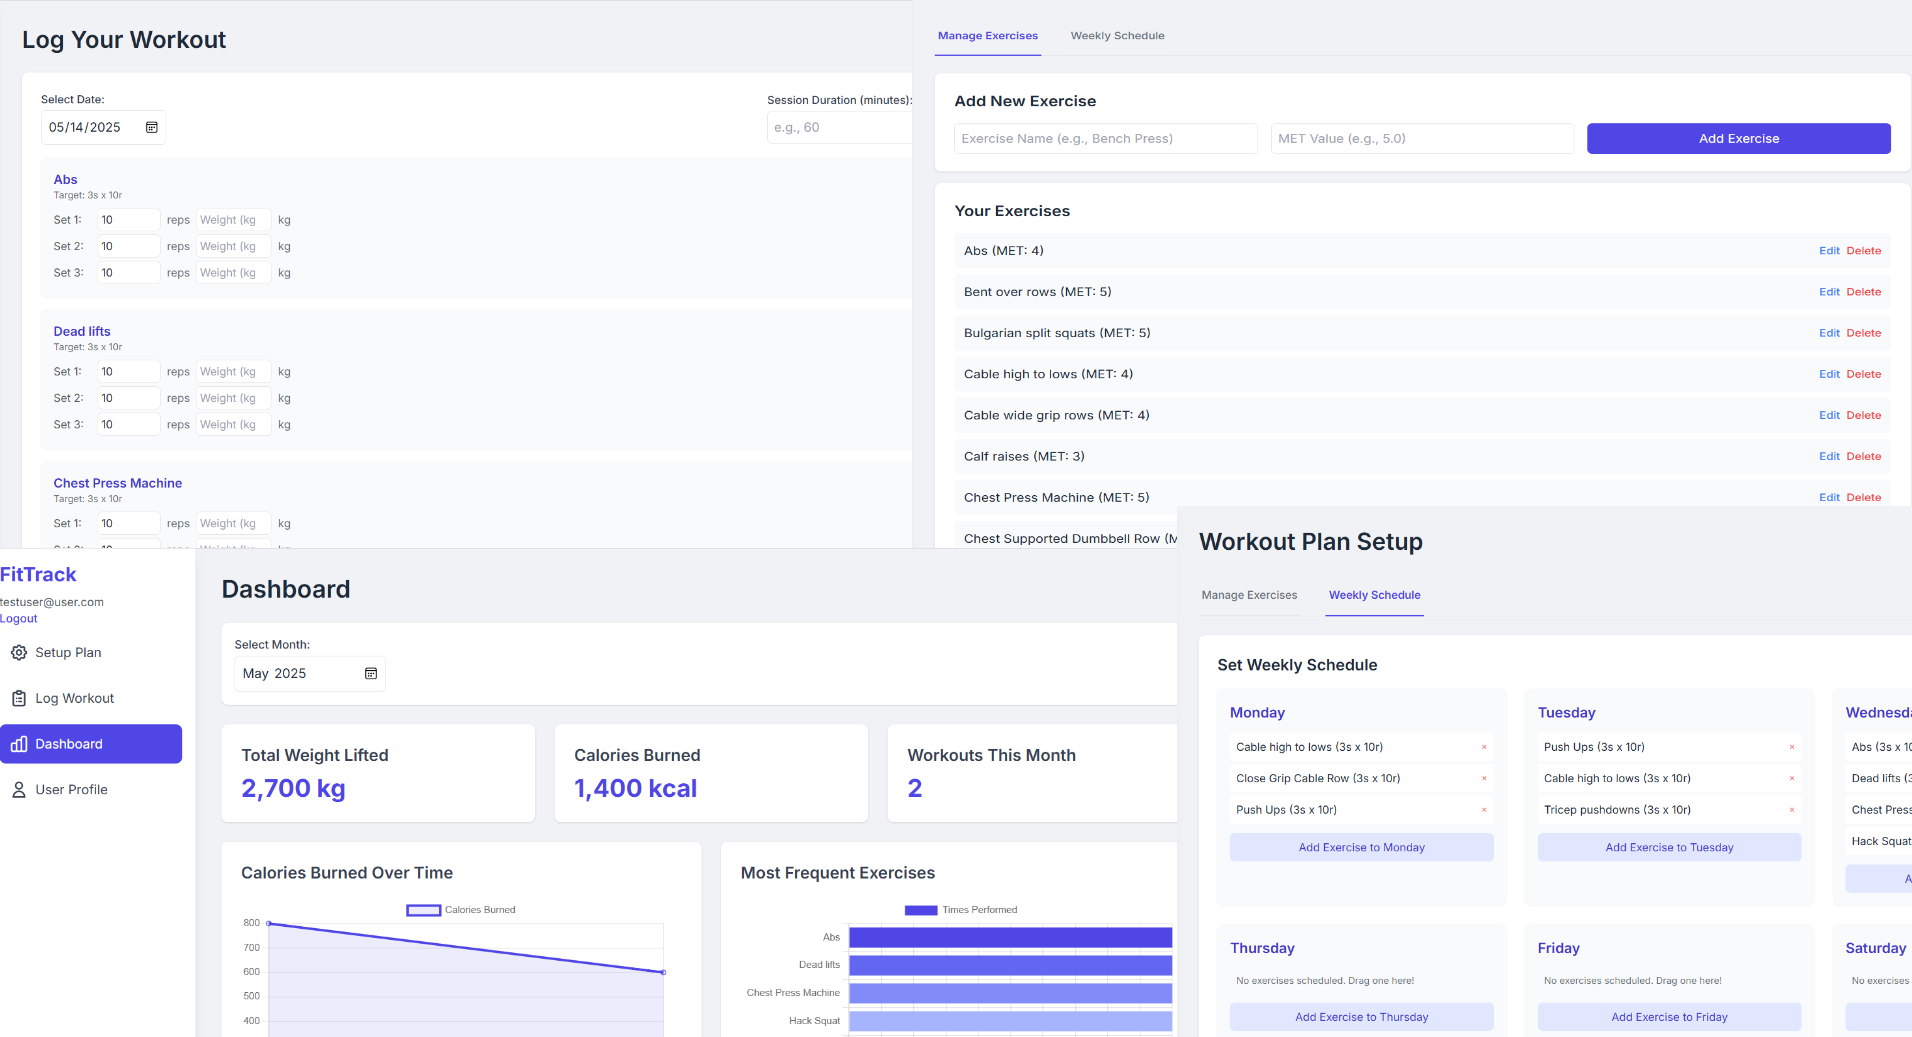1912x1037 pixels.
Task: Click the Exercise Name input field
Action: (1105, 139)
